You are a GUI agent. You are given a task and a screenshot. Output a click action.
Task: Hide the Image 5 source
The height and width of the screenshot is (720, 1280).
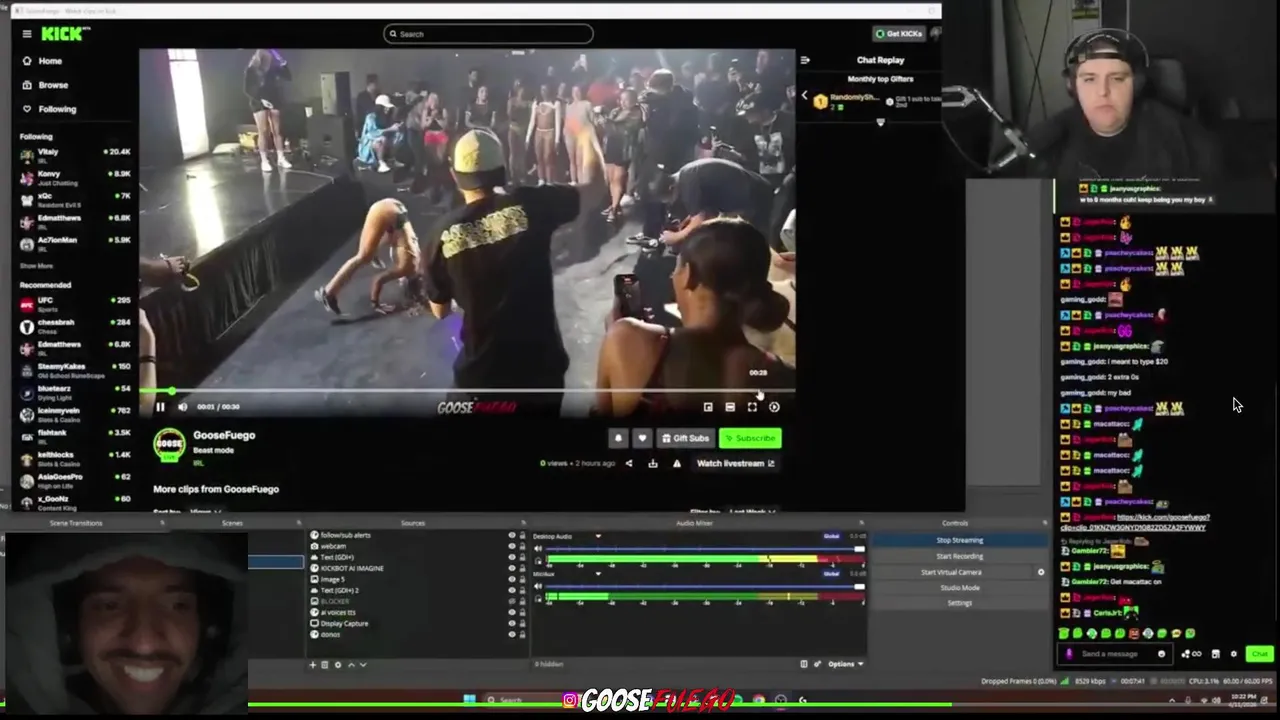coord(511,580)
